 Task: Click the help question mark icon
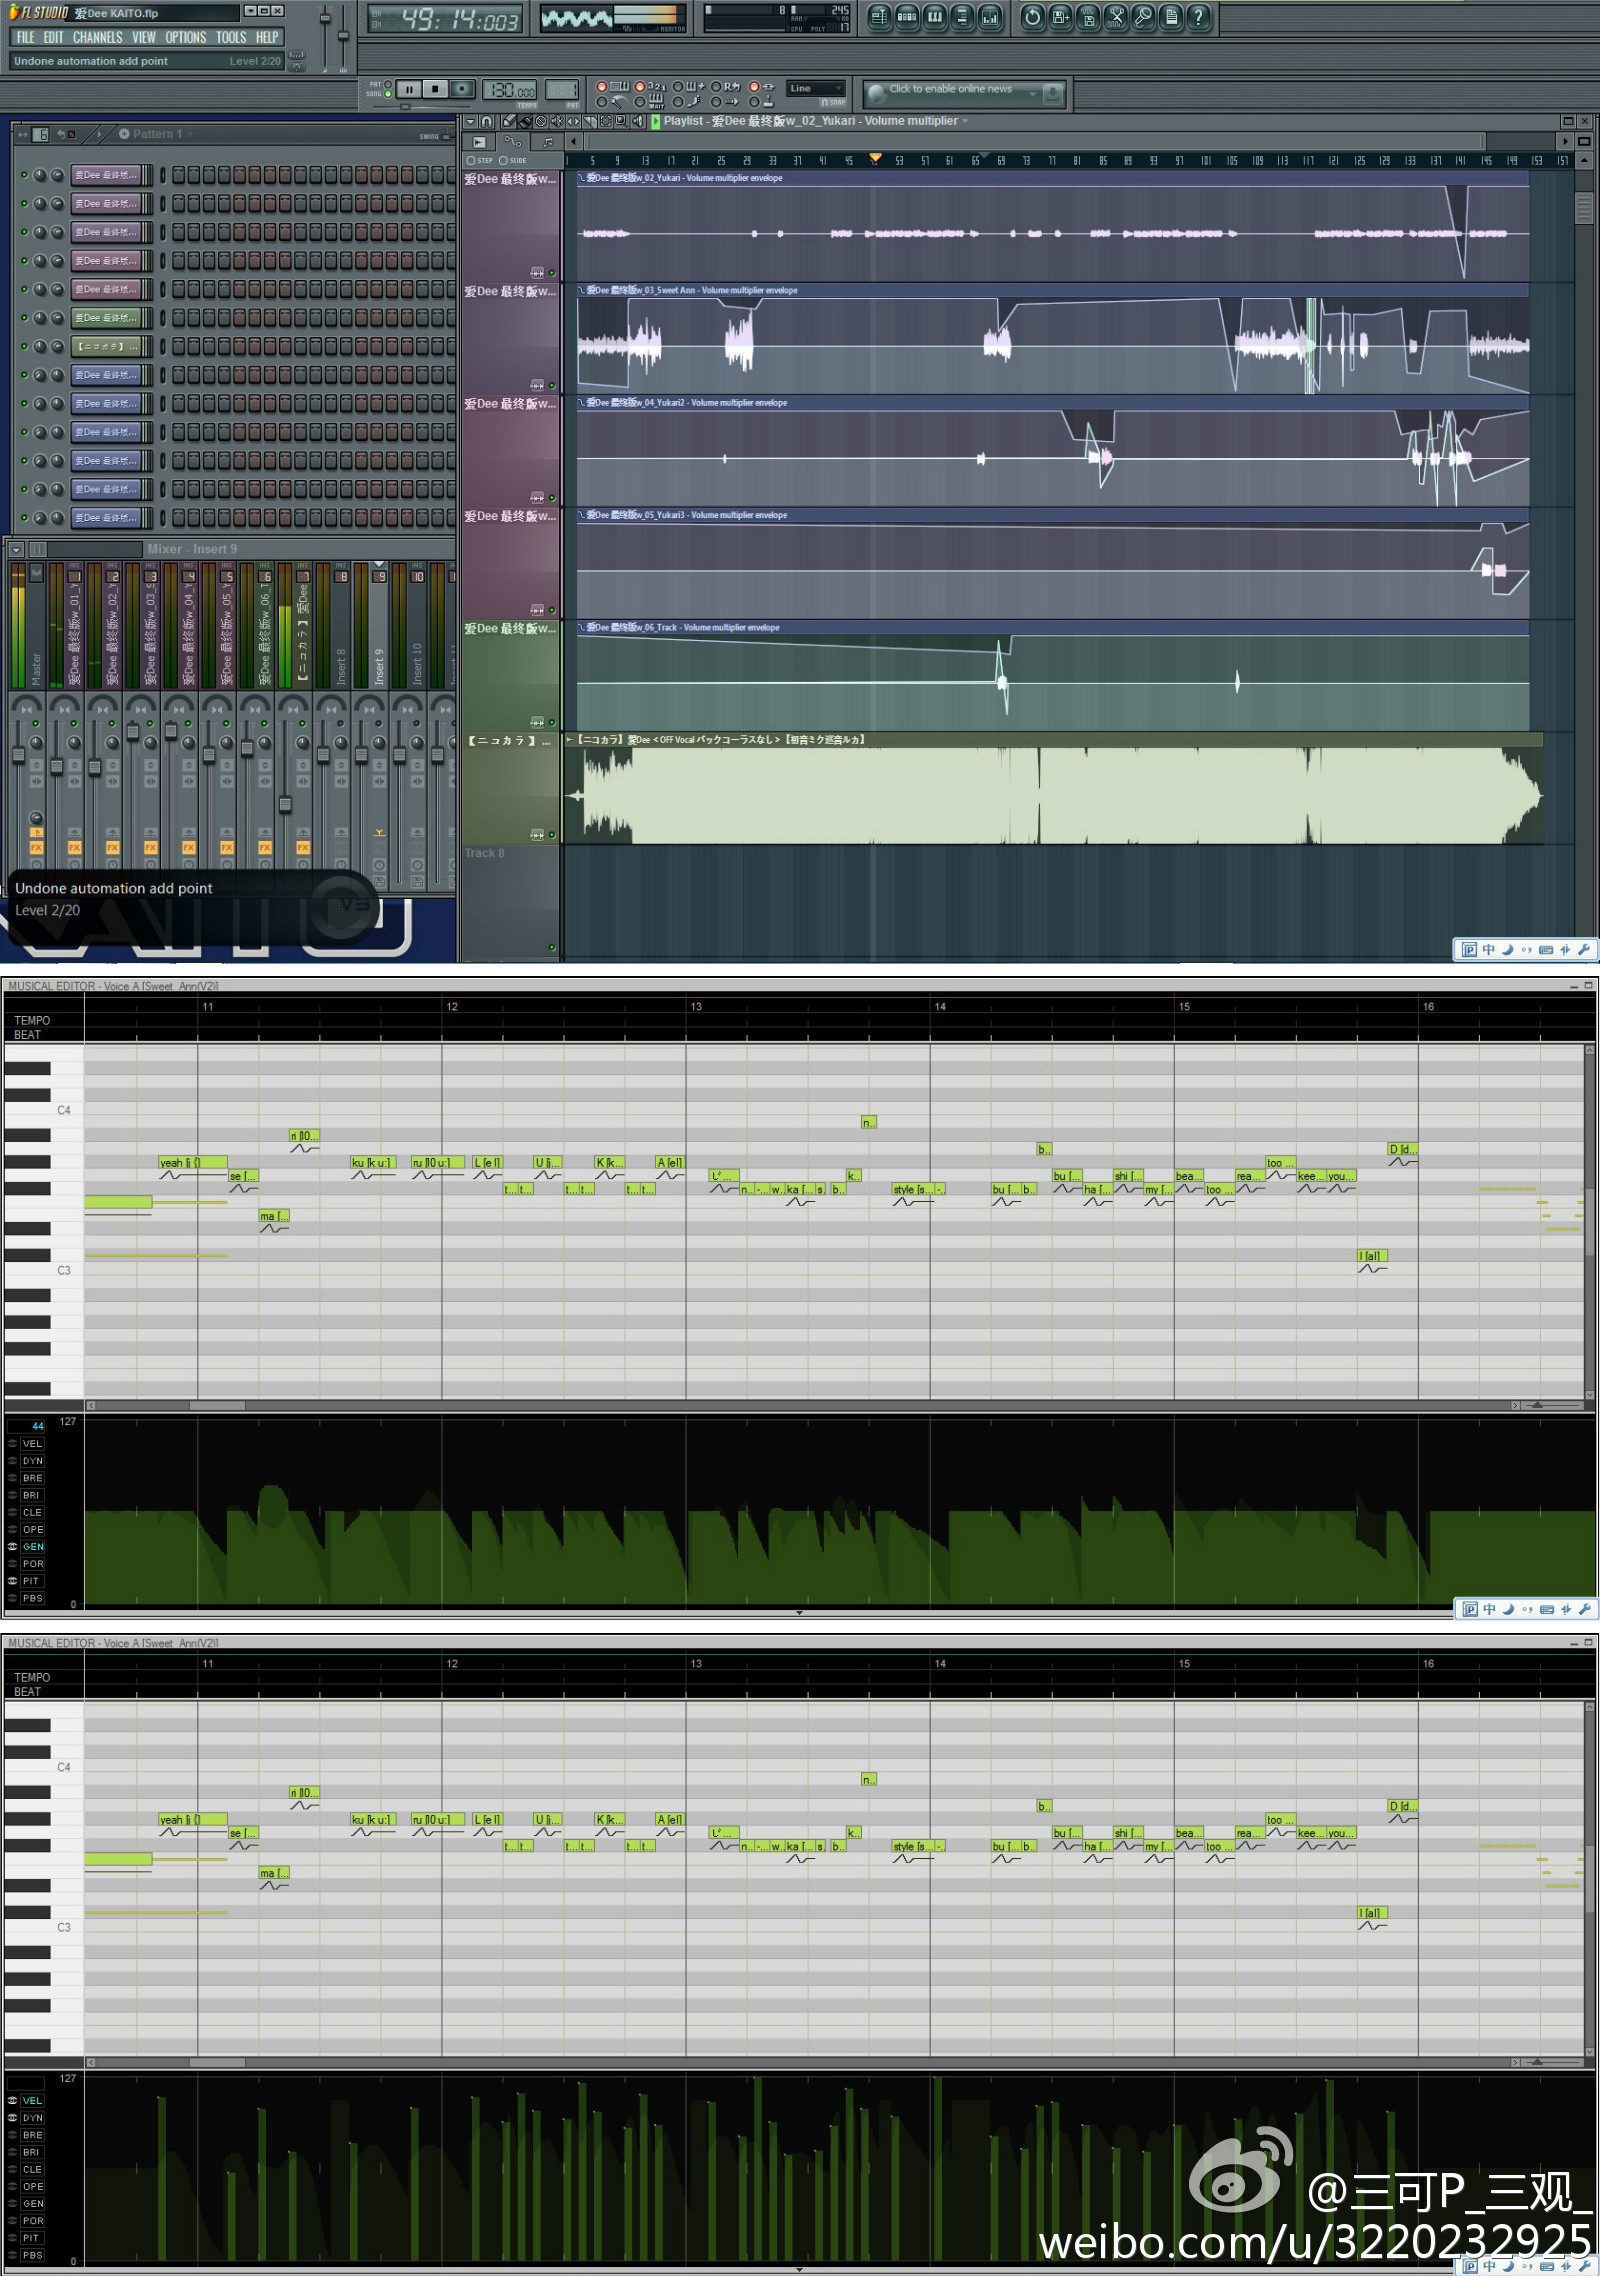pos(1198,16)
